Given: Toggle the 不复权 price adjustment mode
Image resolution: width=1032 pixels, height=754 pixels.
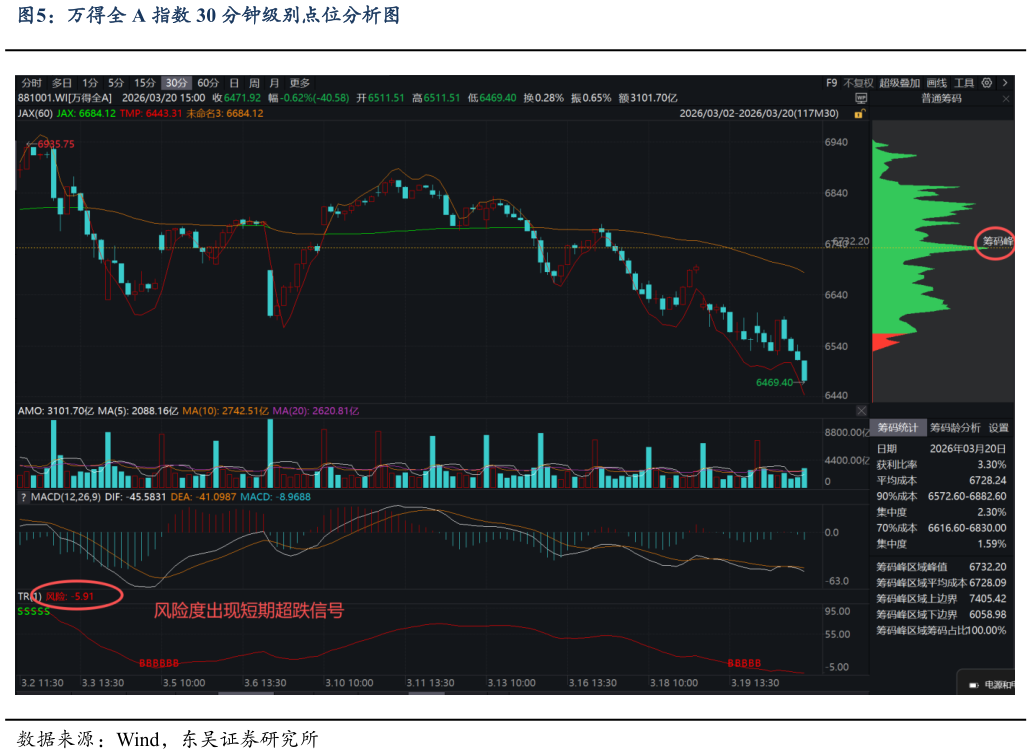Looking at the screenshot, I should coord(859,82).
